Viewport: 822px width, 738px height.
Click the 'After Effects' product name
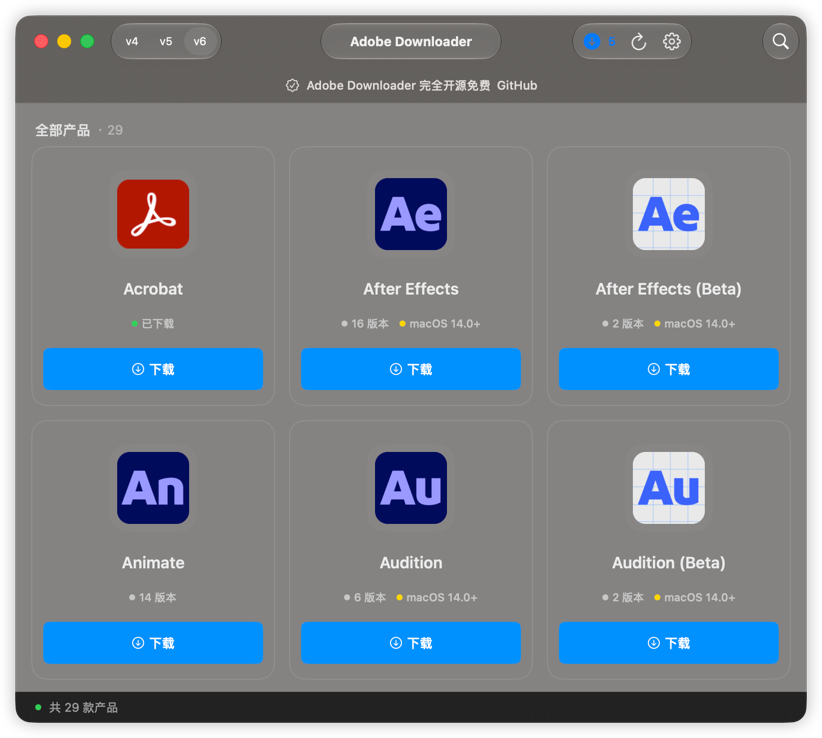411,289
